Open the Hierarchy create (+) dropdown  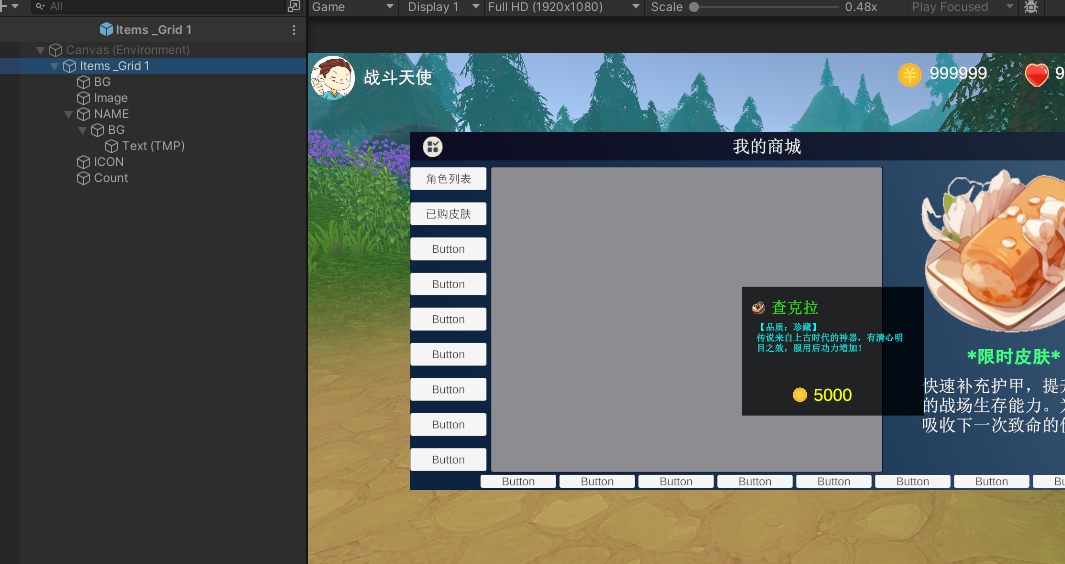point(8,6)
